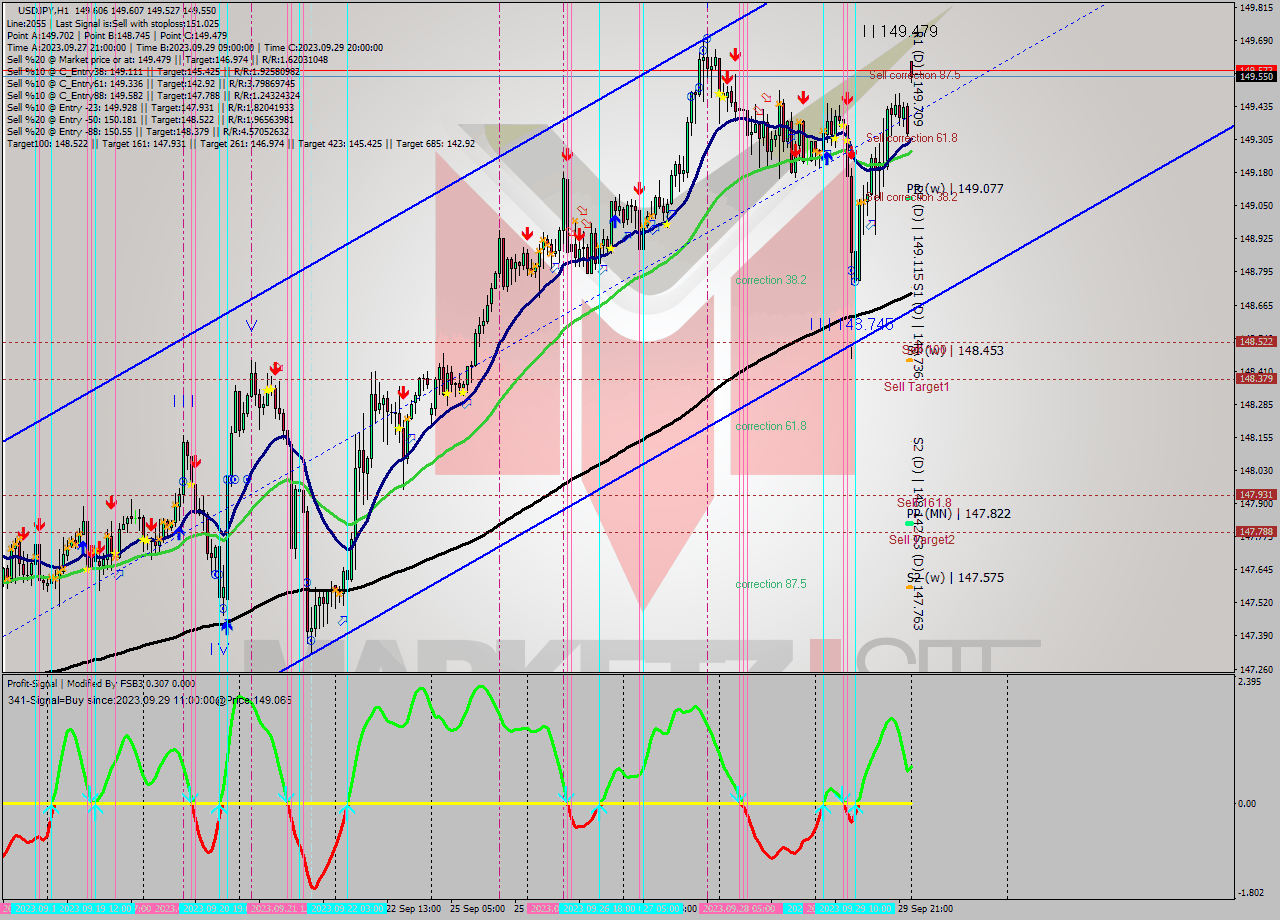This screenshot has height=920, width=1280.
Task: Click the '| | 149.479' wave label
Action: point(900,32)
